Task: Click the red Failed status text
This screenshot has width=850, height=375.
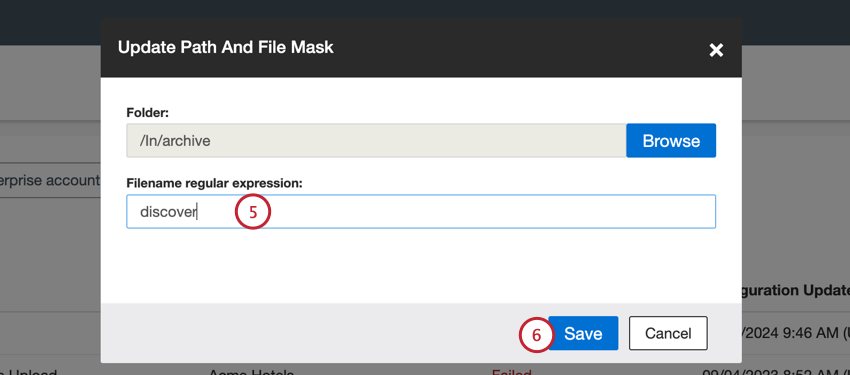Action: tap(511, 372)
